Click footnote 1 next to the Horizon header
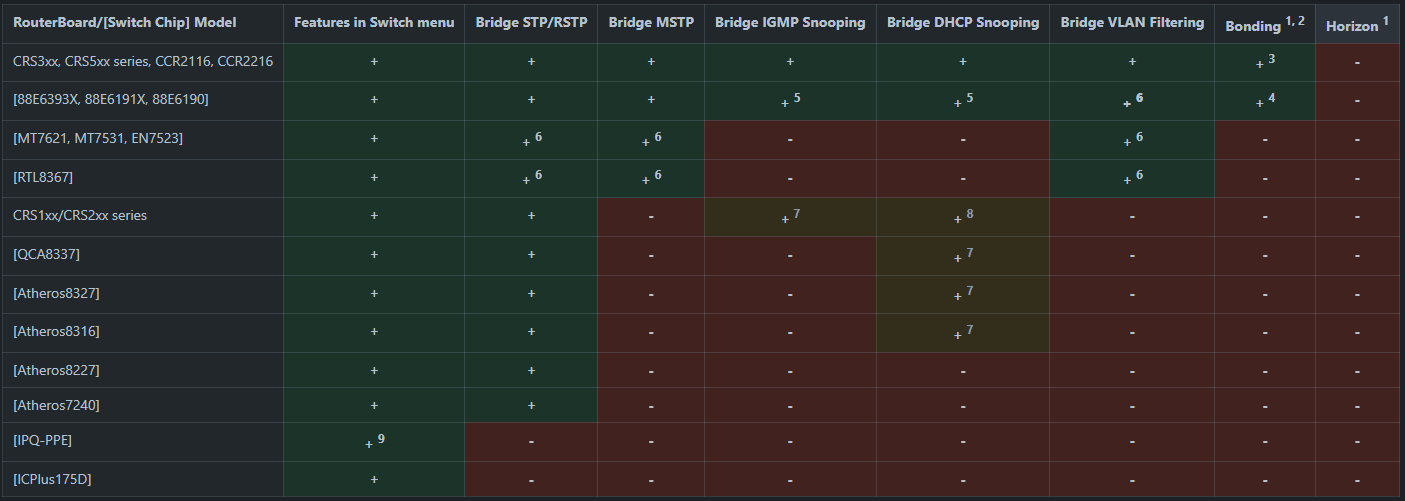The width and height of the screenshot is (1405, 501). pos(1385,21)
